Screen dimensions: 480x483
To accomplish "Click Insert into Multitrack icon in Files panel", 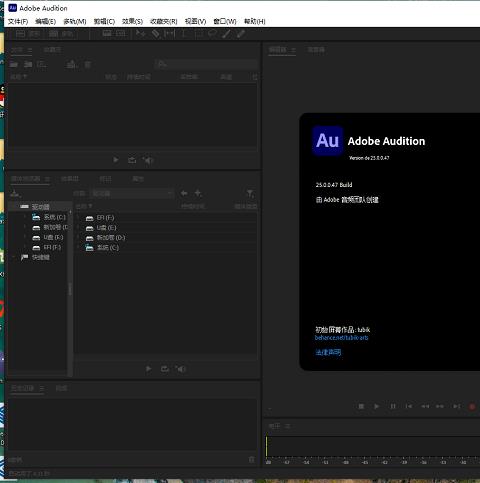I will pyautogui.click(x=72, y=64).
